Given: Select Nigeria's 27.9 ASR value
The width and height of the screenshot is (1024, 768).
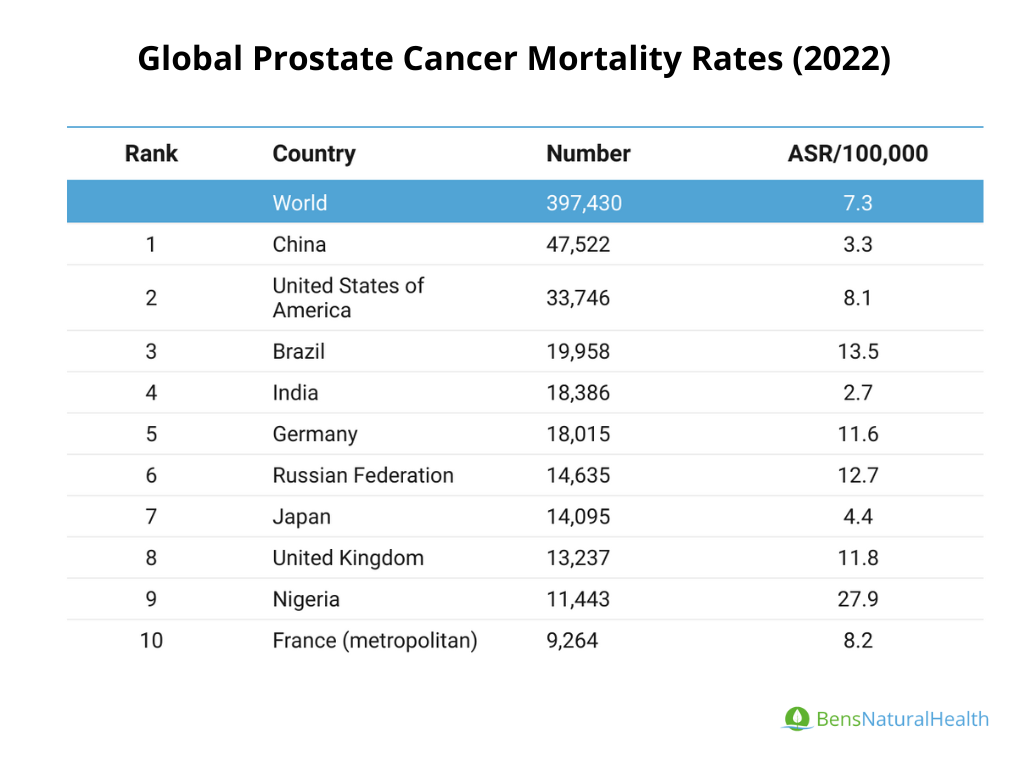Looking at the screenshot, I should [x=857, y=599].
